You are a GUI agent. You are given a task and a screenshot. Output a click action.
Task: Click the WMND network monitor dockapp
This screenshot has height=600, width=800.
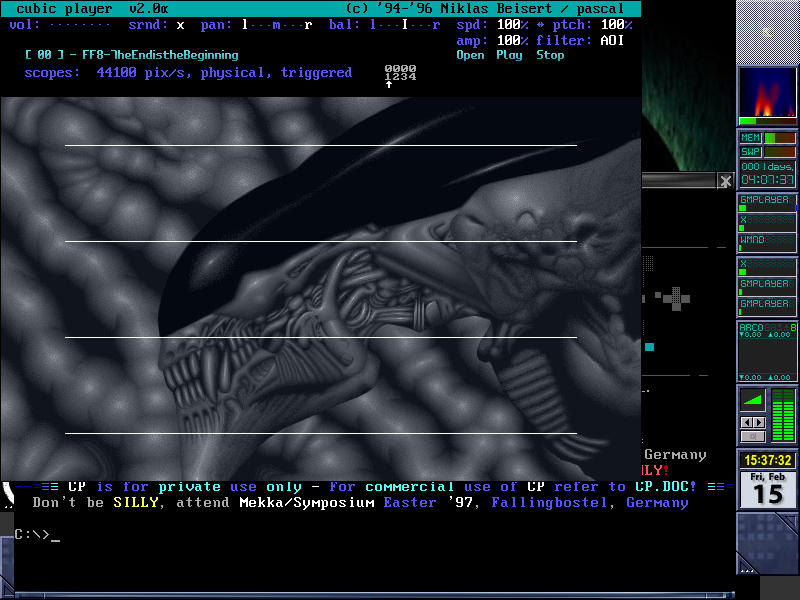[767, 241]
